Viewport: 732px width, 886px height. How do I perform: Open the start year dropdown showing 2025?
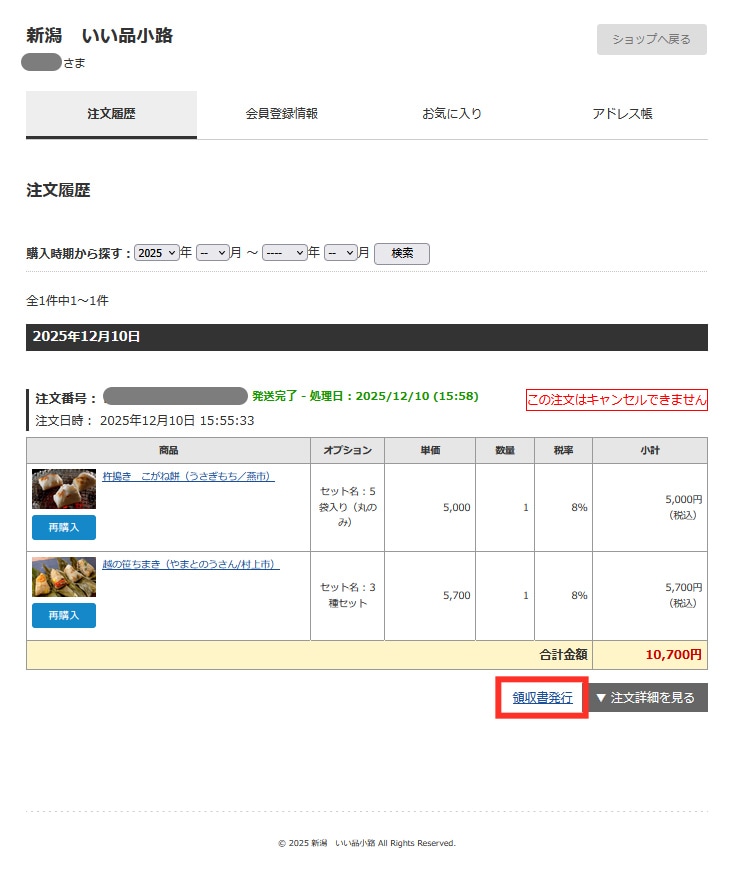point(157,253)
